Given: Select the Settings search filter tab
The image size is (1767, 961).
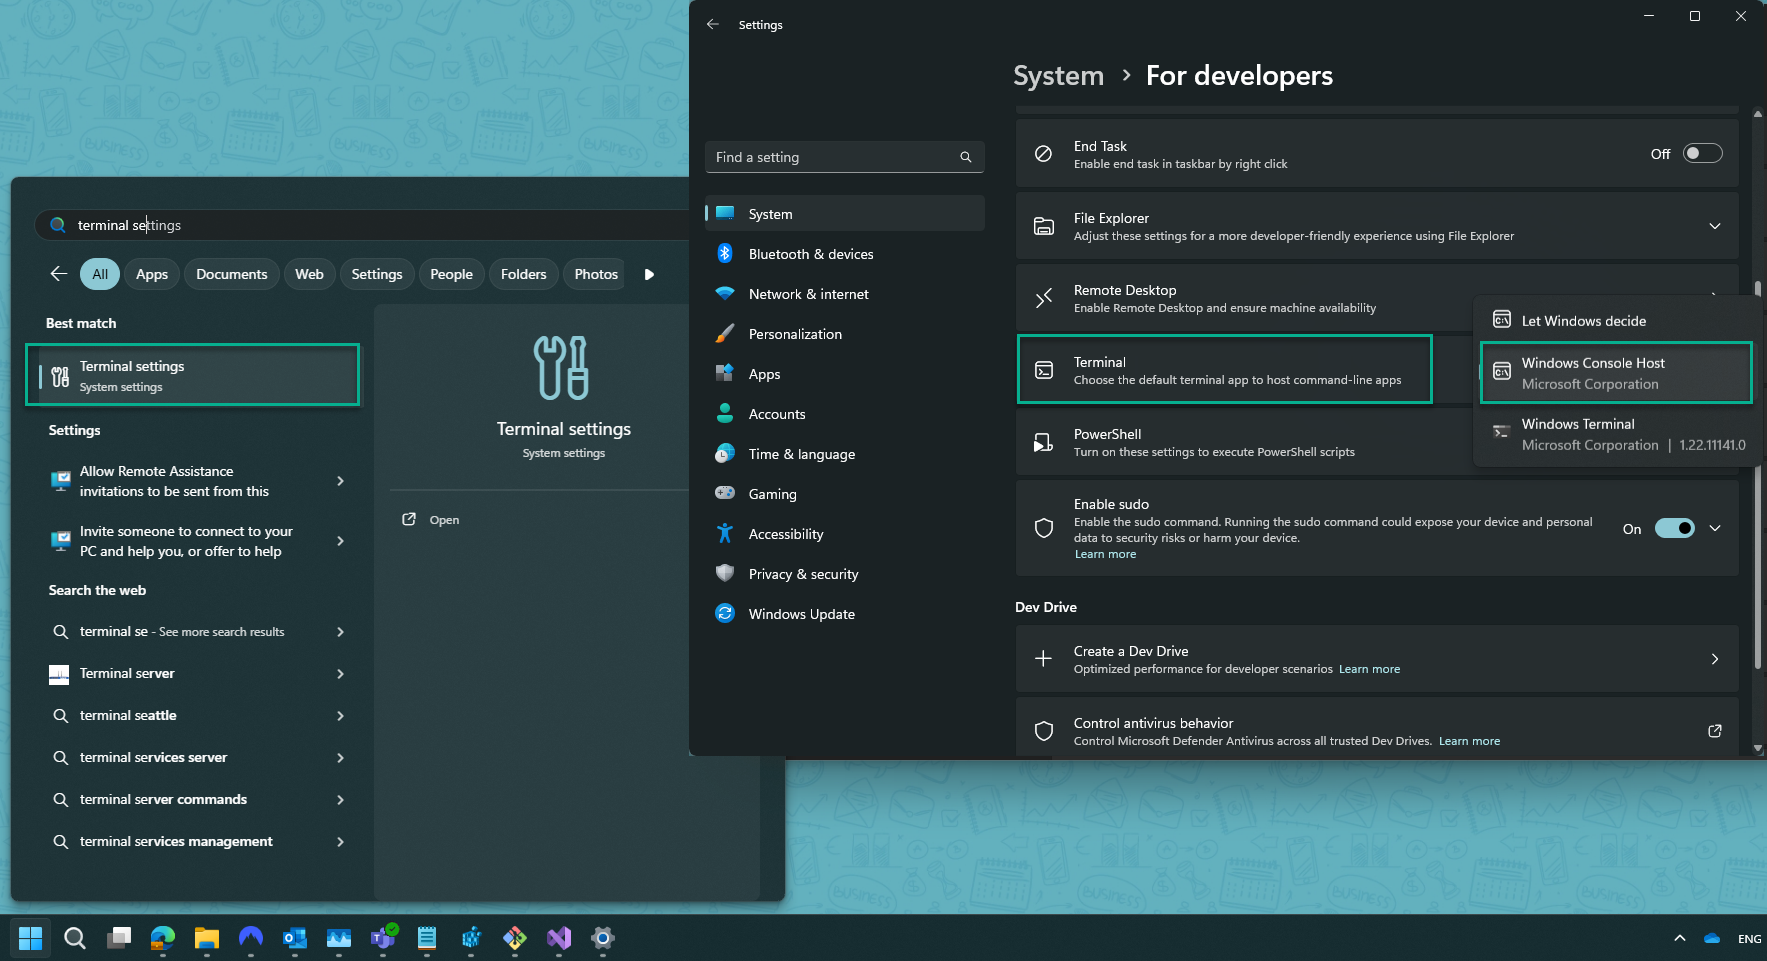Looking at the screenshot, I should click(377, 274).
